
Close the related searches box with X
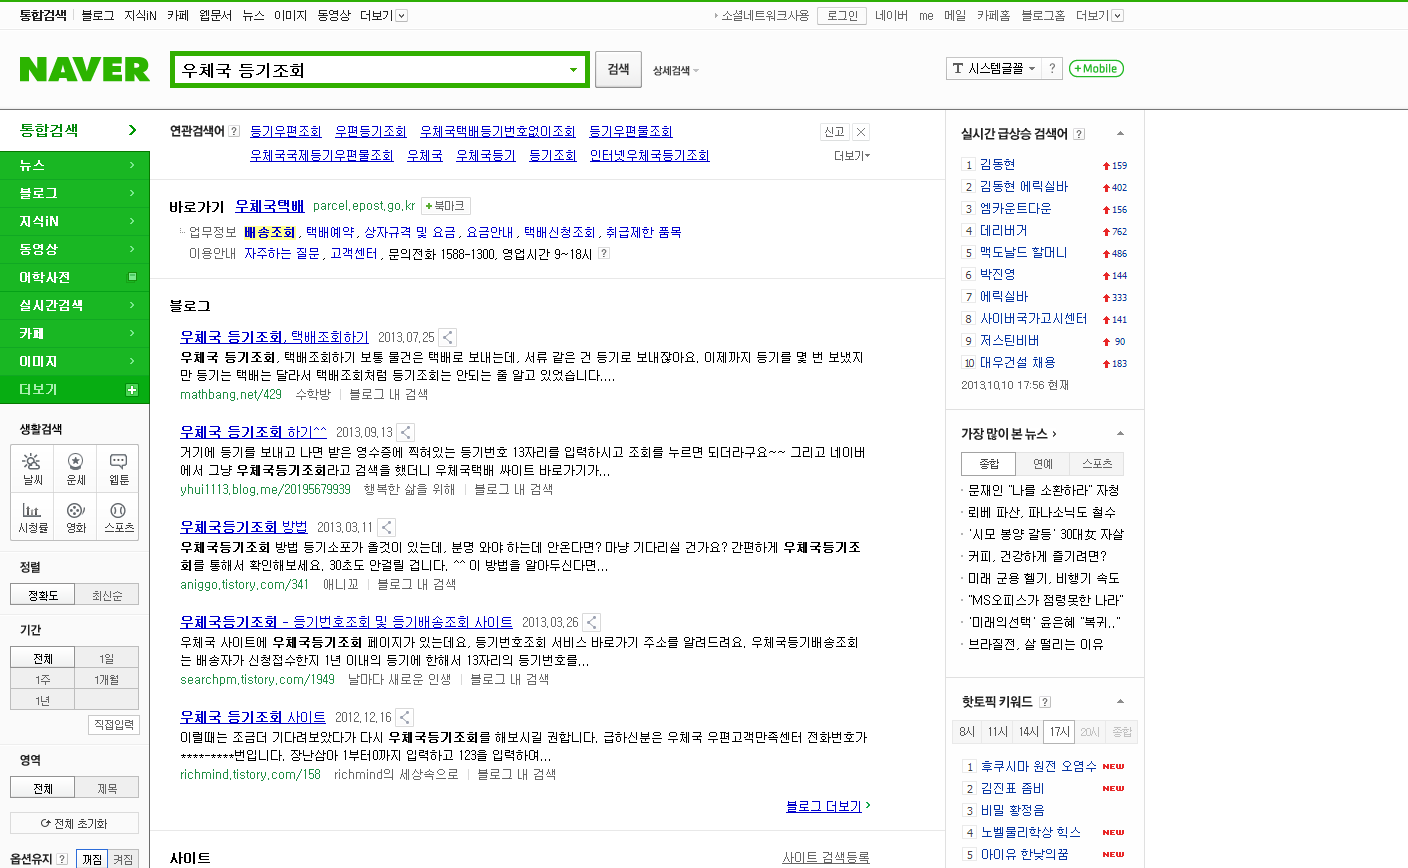861,132
